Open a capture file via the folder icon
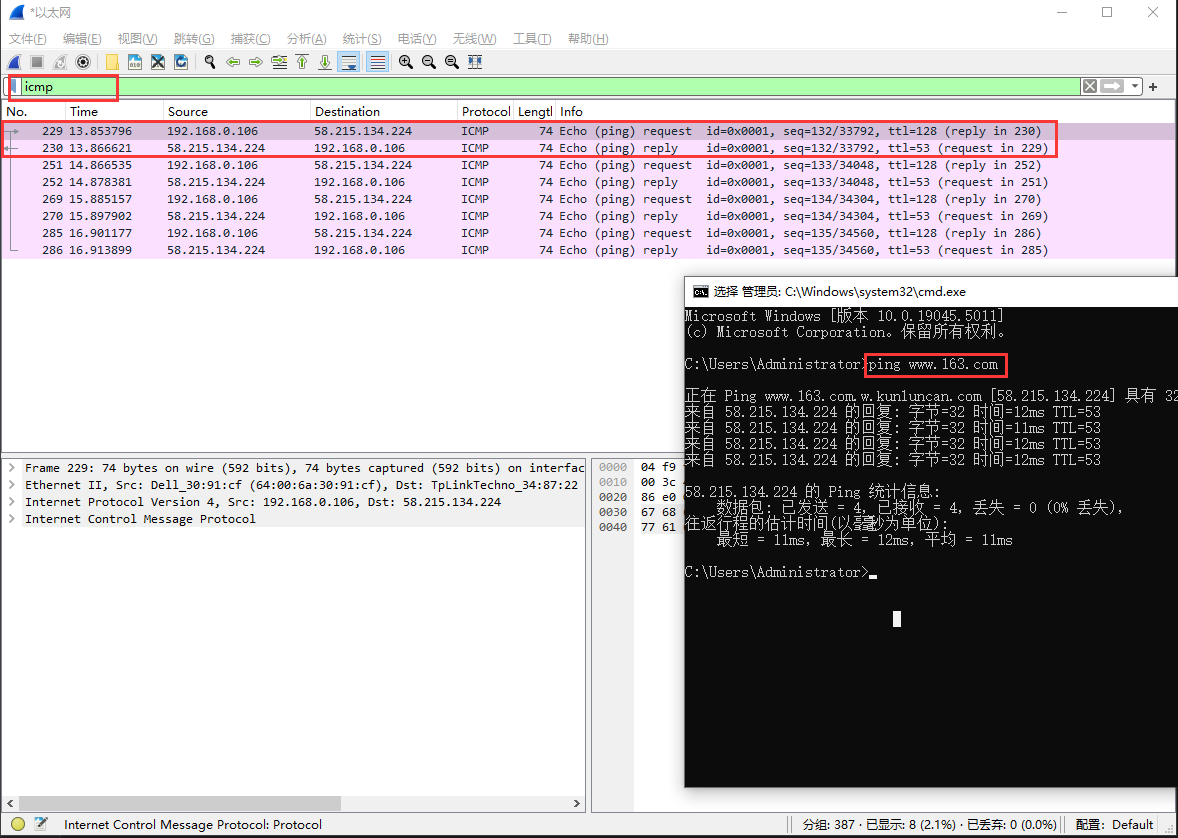The height and width of the screenshot is (838, 1178). point(112,62)
